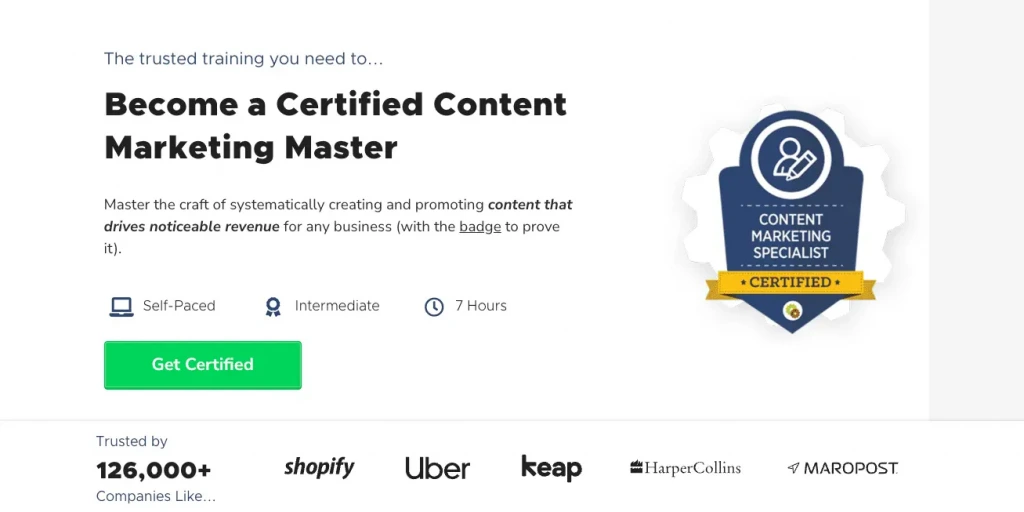Click the small round logo at badge bottom
Viewport: 1024px width, 512px height.
pyautogui.click(x=792, y=311)
